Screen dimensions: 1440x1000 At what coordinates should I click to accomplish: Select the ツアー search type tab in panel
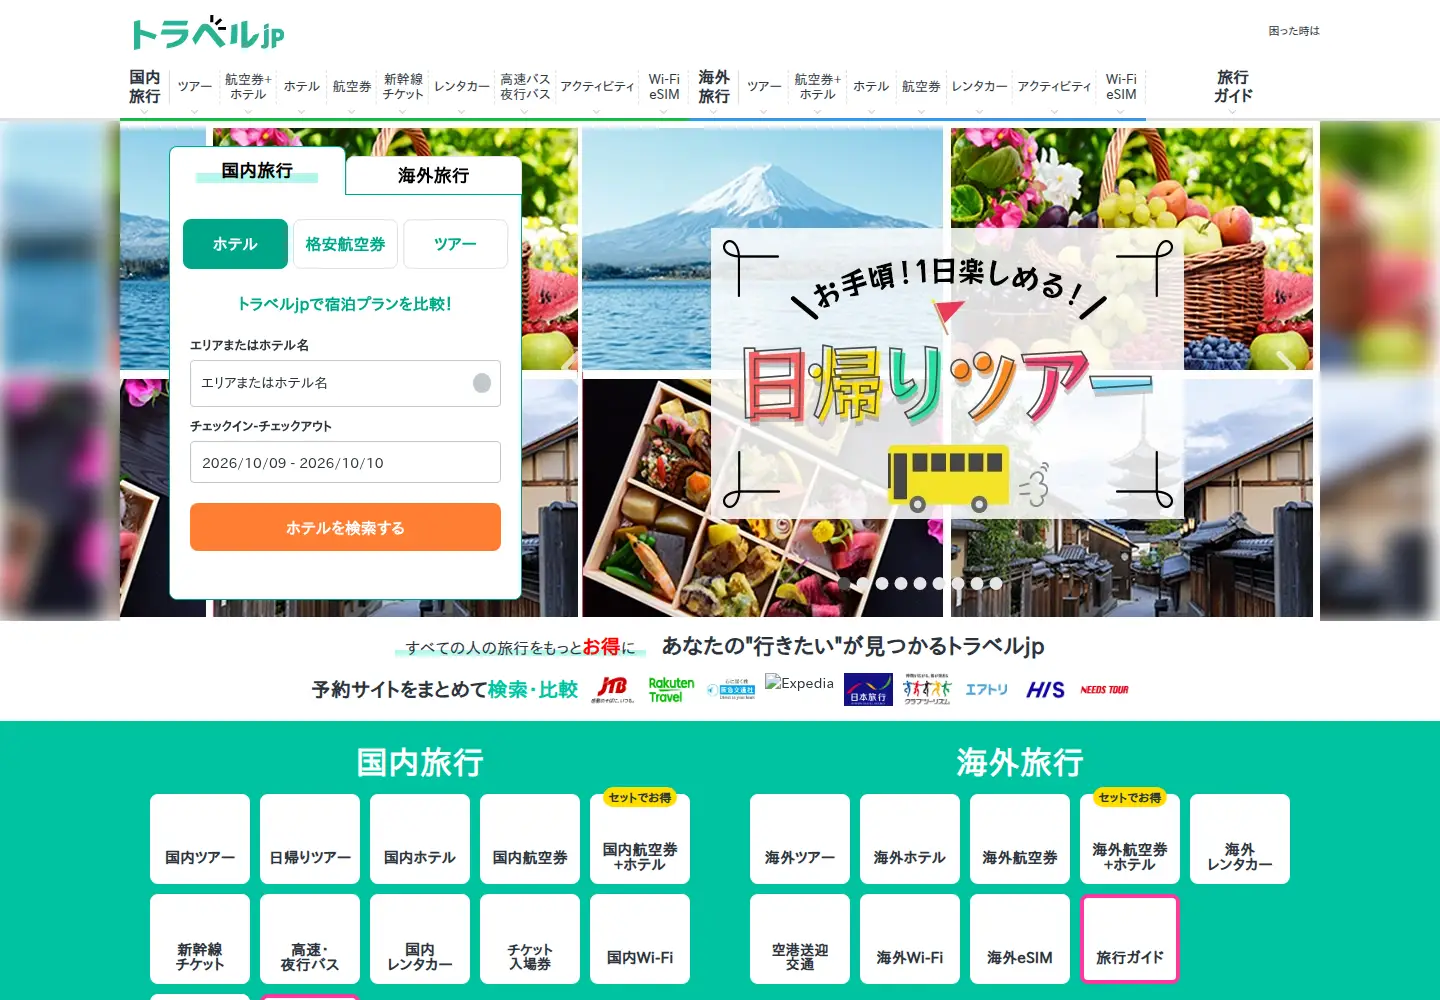pos(455,244)
